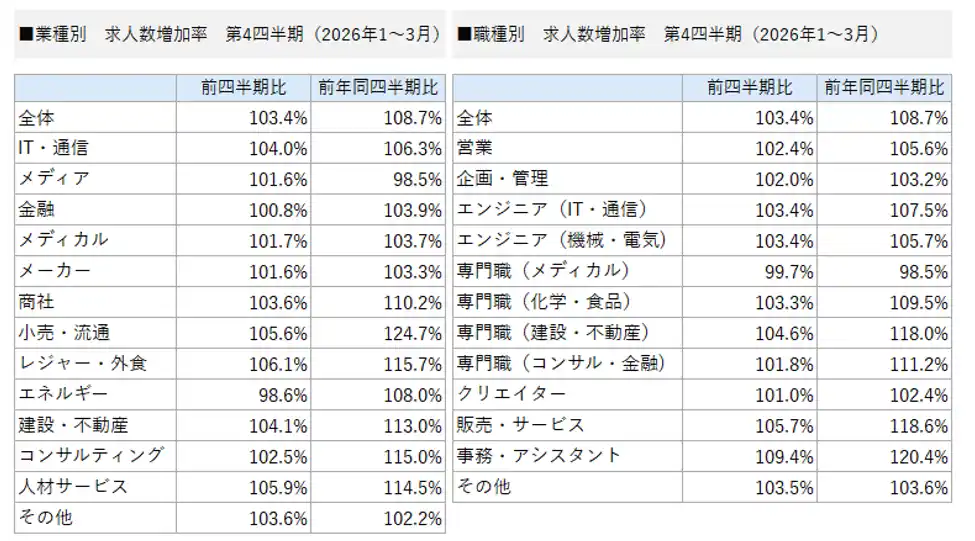Image resolution: width=975 pixels, height=541 pixels.
Task: Select the メディア industry row label
Action: point(54,179)
